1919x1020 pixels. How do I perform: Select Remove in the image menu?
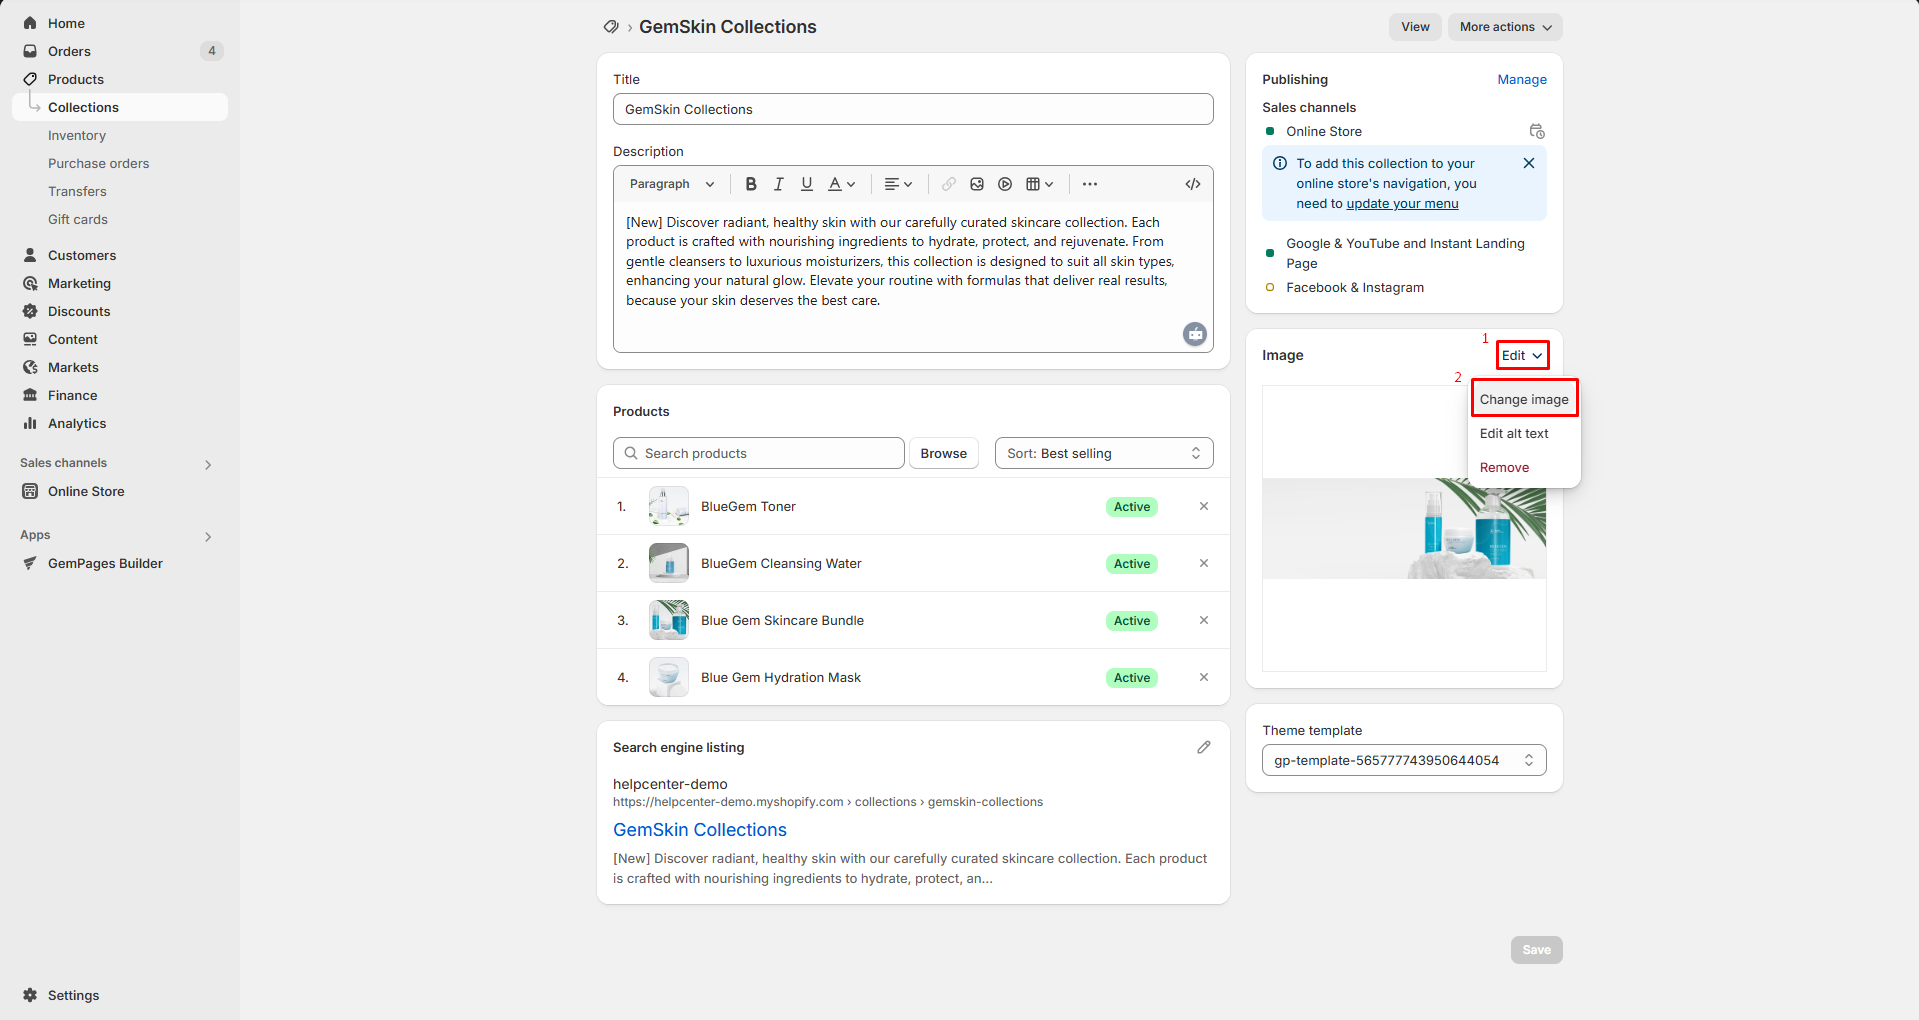tap(1504, 467)
